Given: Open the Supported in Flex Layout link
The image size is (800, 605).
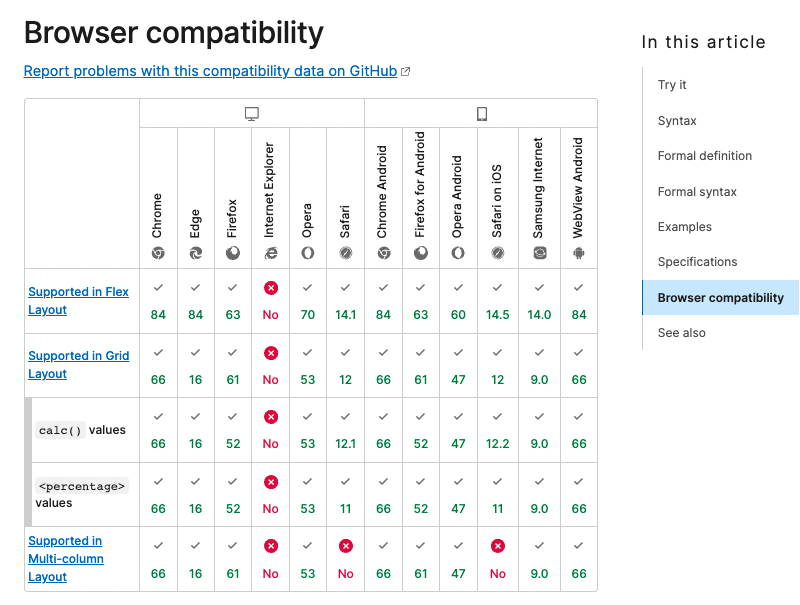Looking at the screenshot, I should (x=78, y=300).
